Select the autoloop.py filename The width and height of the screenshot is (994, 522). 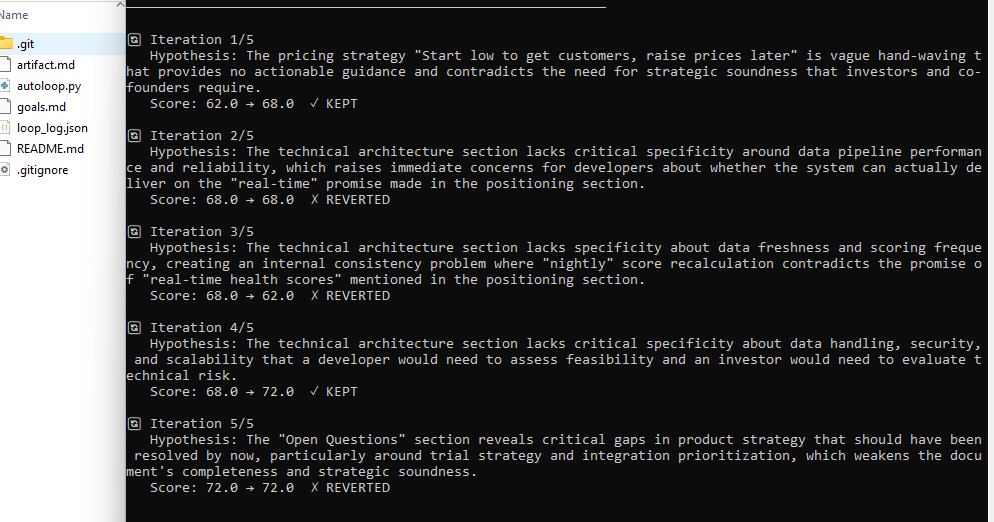pos(48,86)
